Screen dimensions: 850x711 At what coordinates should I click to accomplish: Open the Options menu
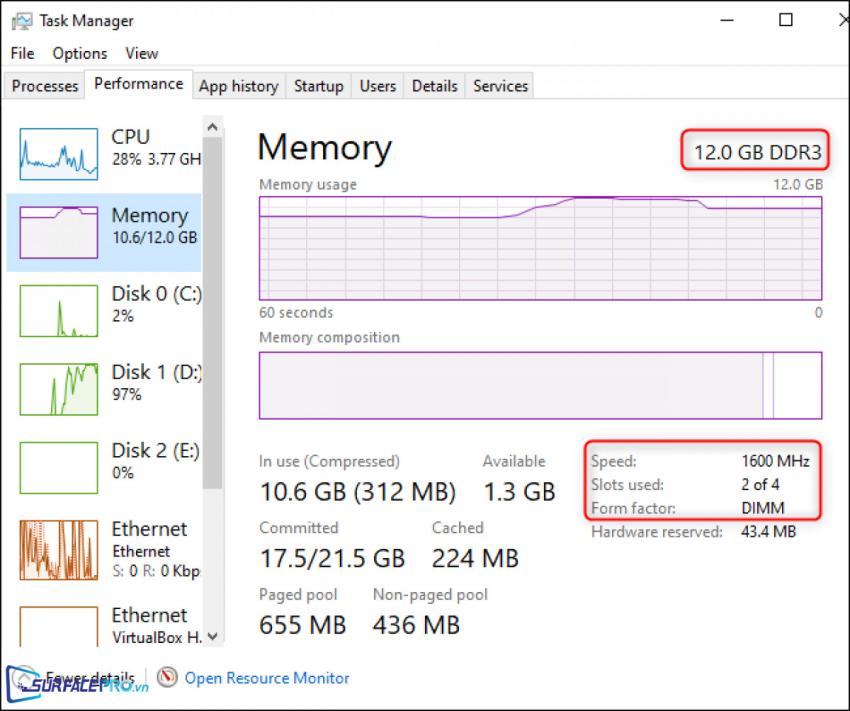pos(79,53)
